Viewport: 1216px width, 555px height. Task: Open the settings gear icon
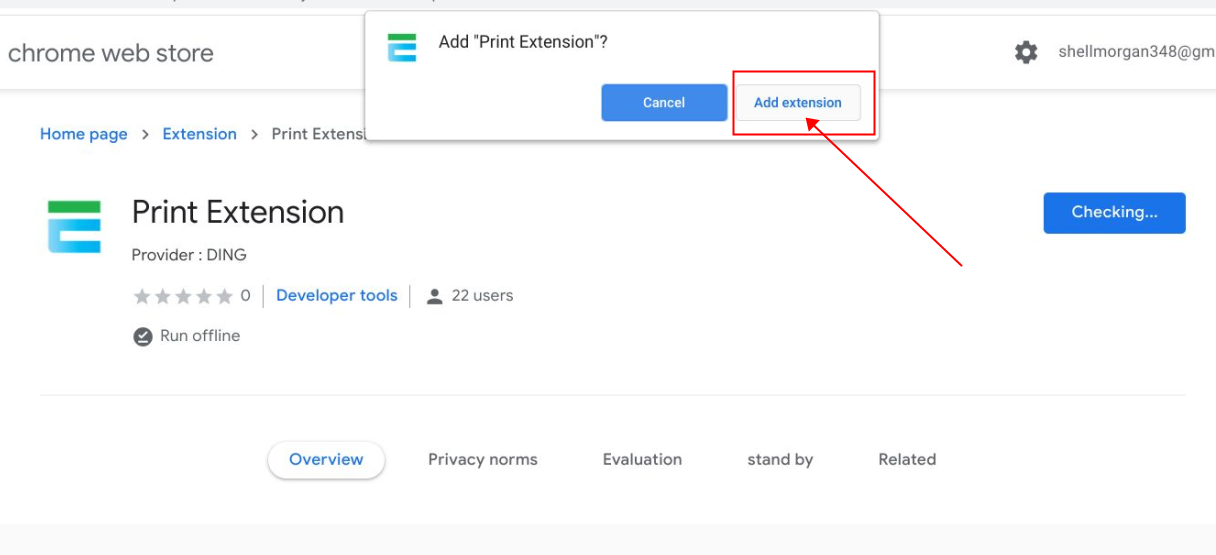tap(1026, 52)
